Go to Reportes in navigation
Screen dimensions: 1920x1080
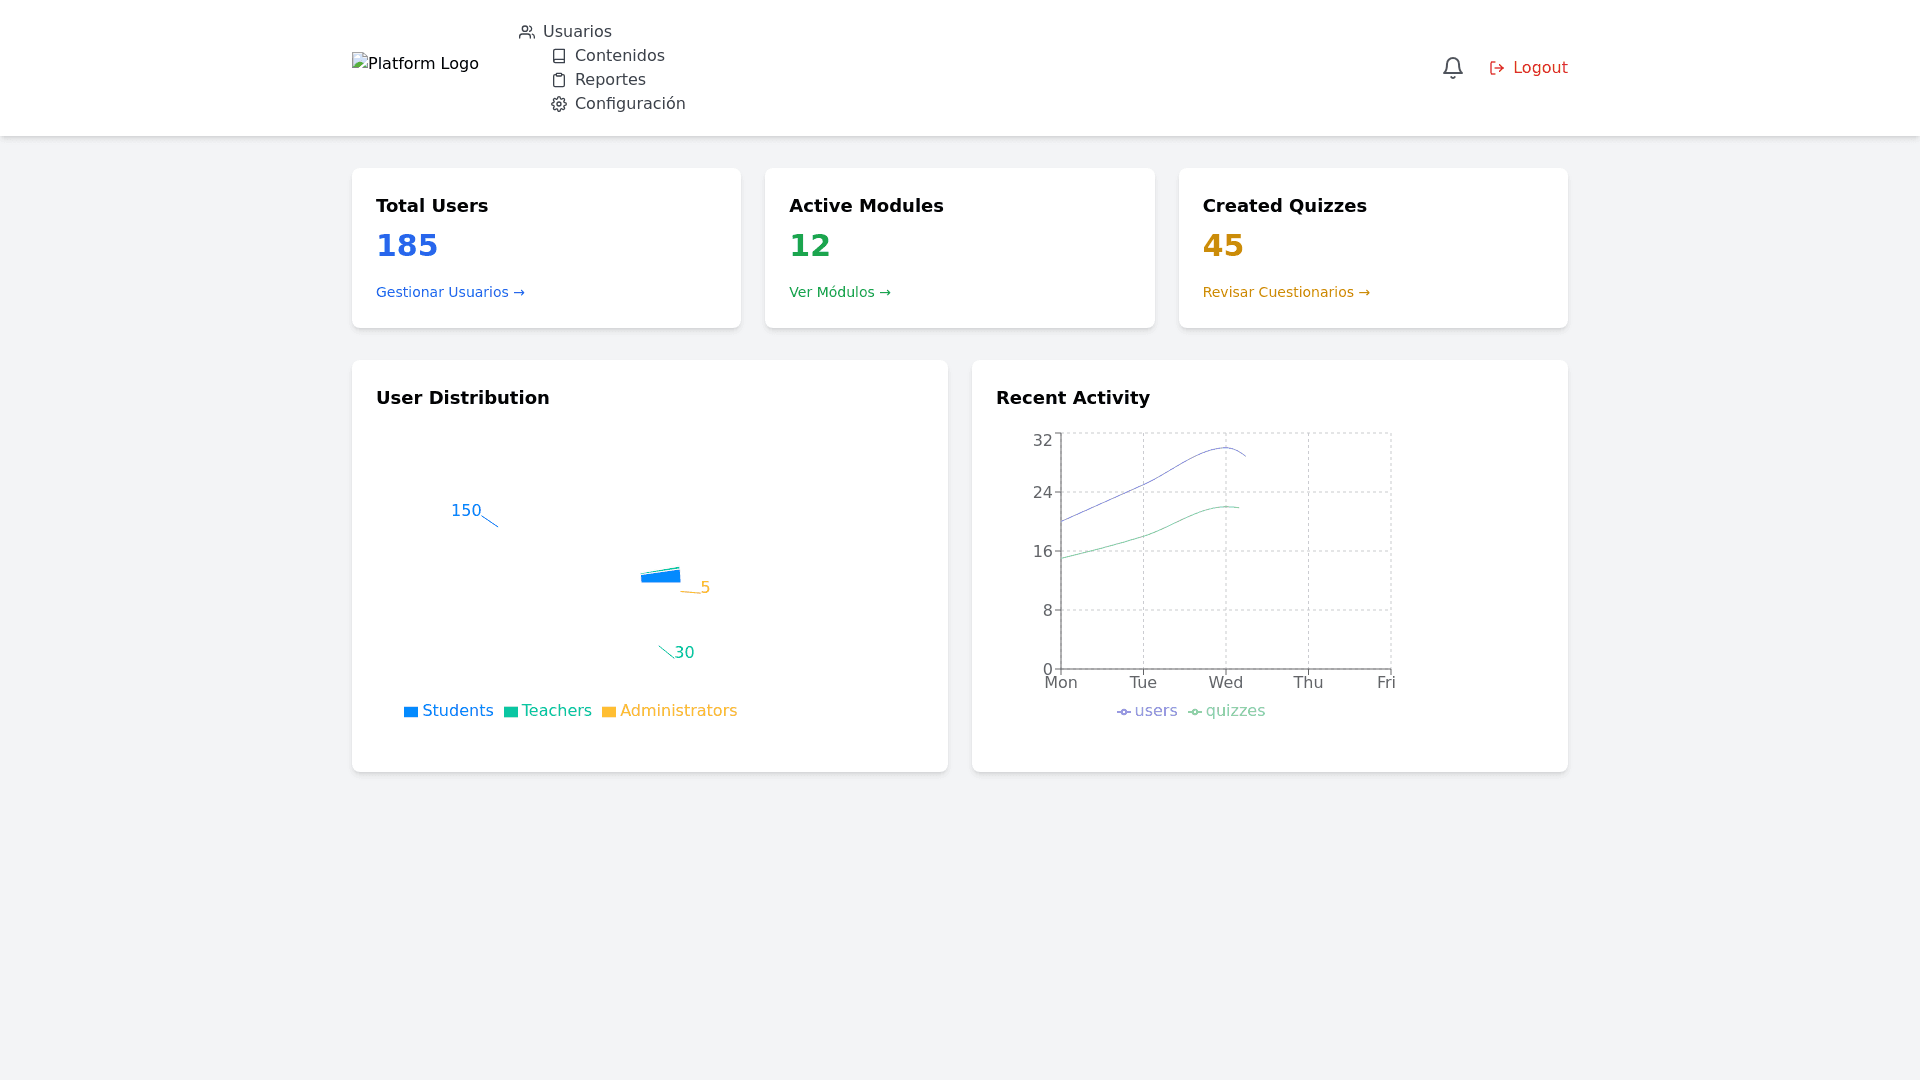[610, 80]
